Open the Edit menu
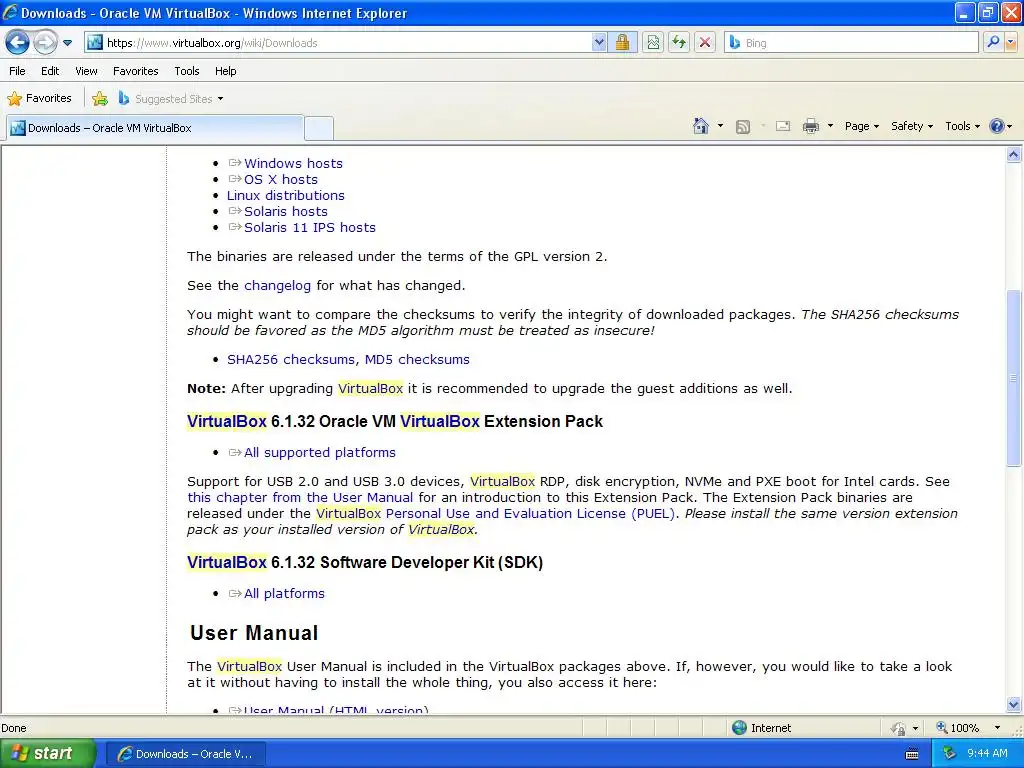 [x=50, y=71]
